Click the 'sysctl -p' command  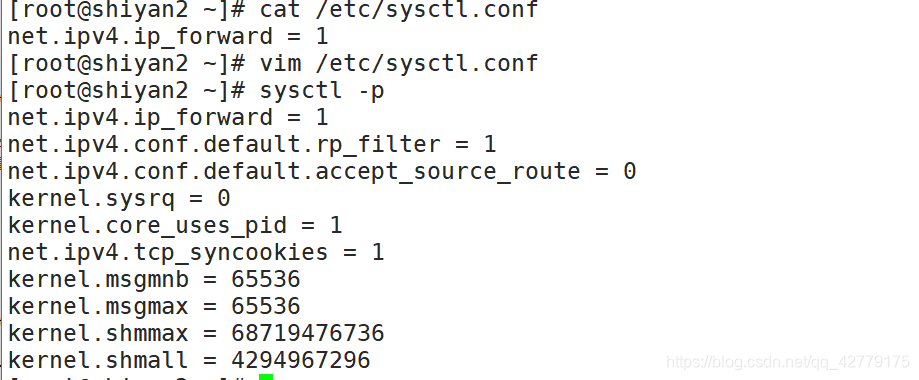click(x=322, y=91)
